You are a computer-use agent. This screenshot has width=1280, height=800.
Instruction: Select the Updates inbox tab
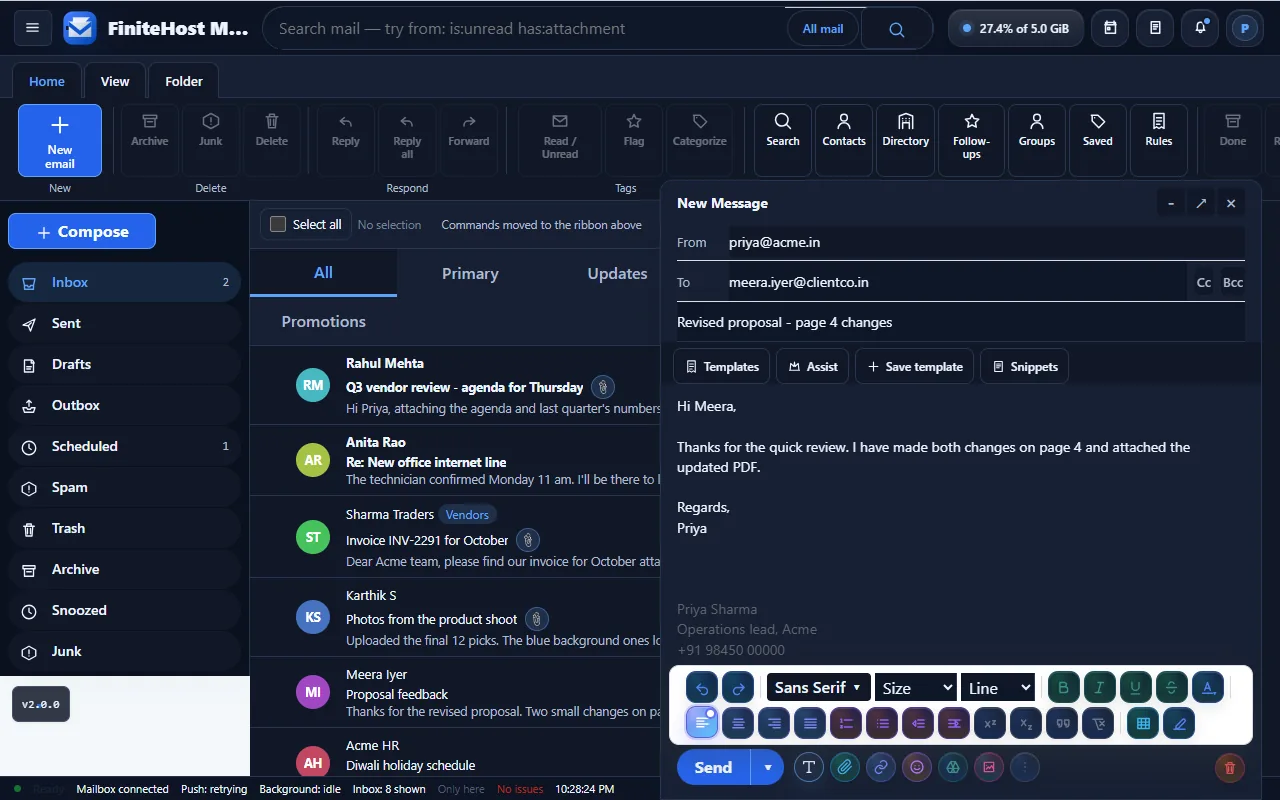click(617, 273)
